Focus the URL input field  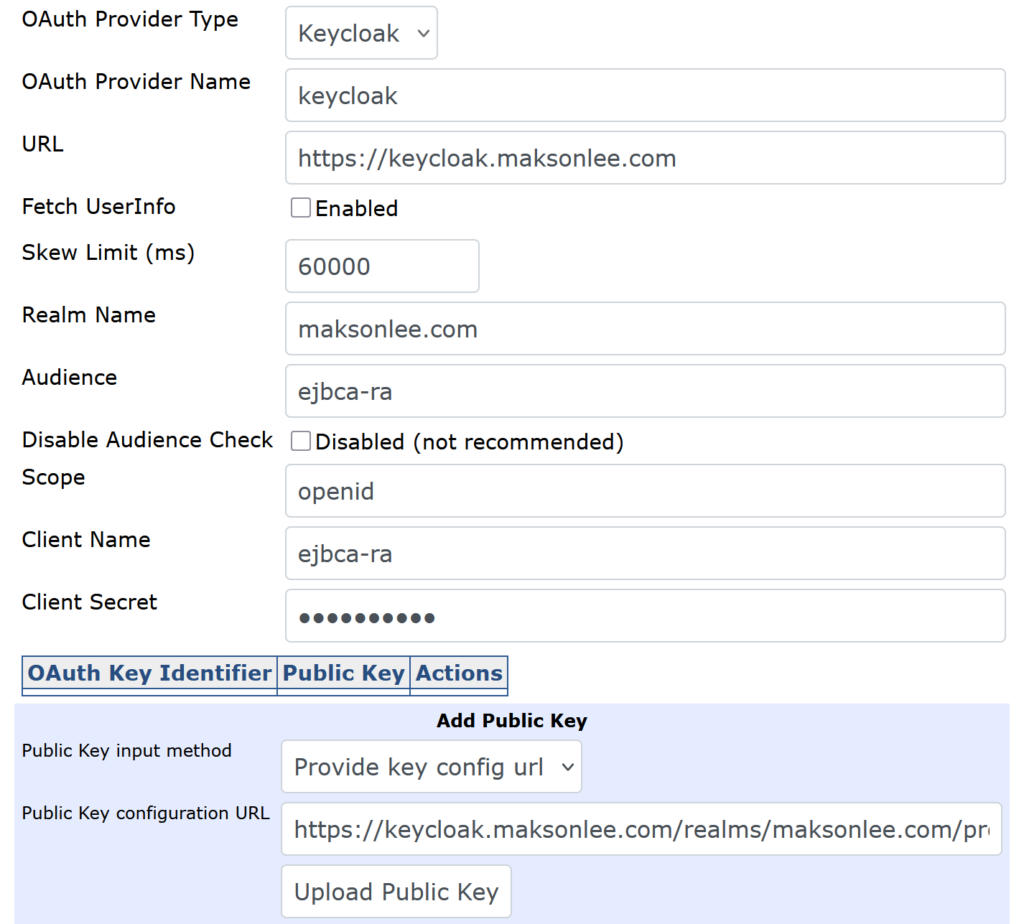click(645, 158)
